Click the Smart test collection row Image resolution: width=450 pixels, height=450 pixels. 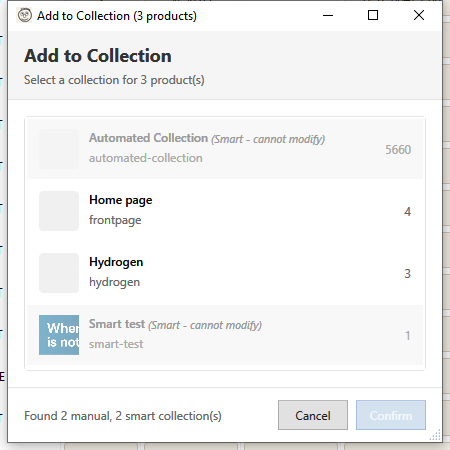click(x=225, y=335)
